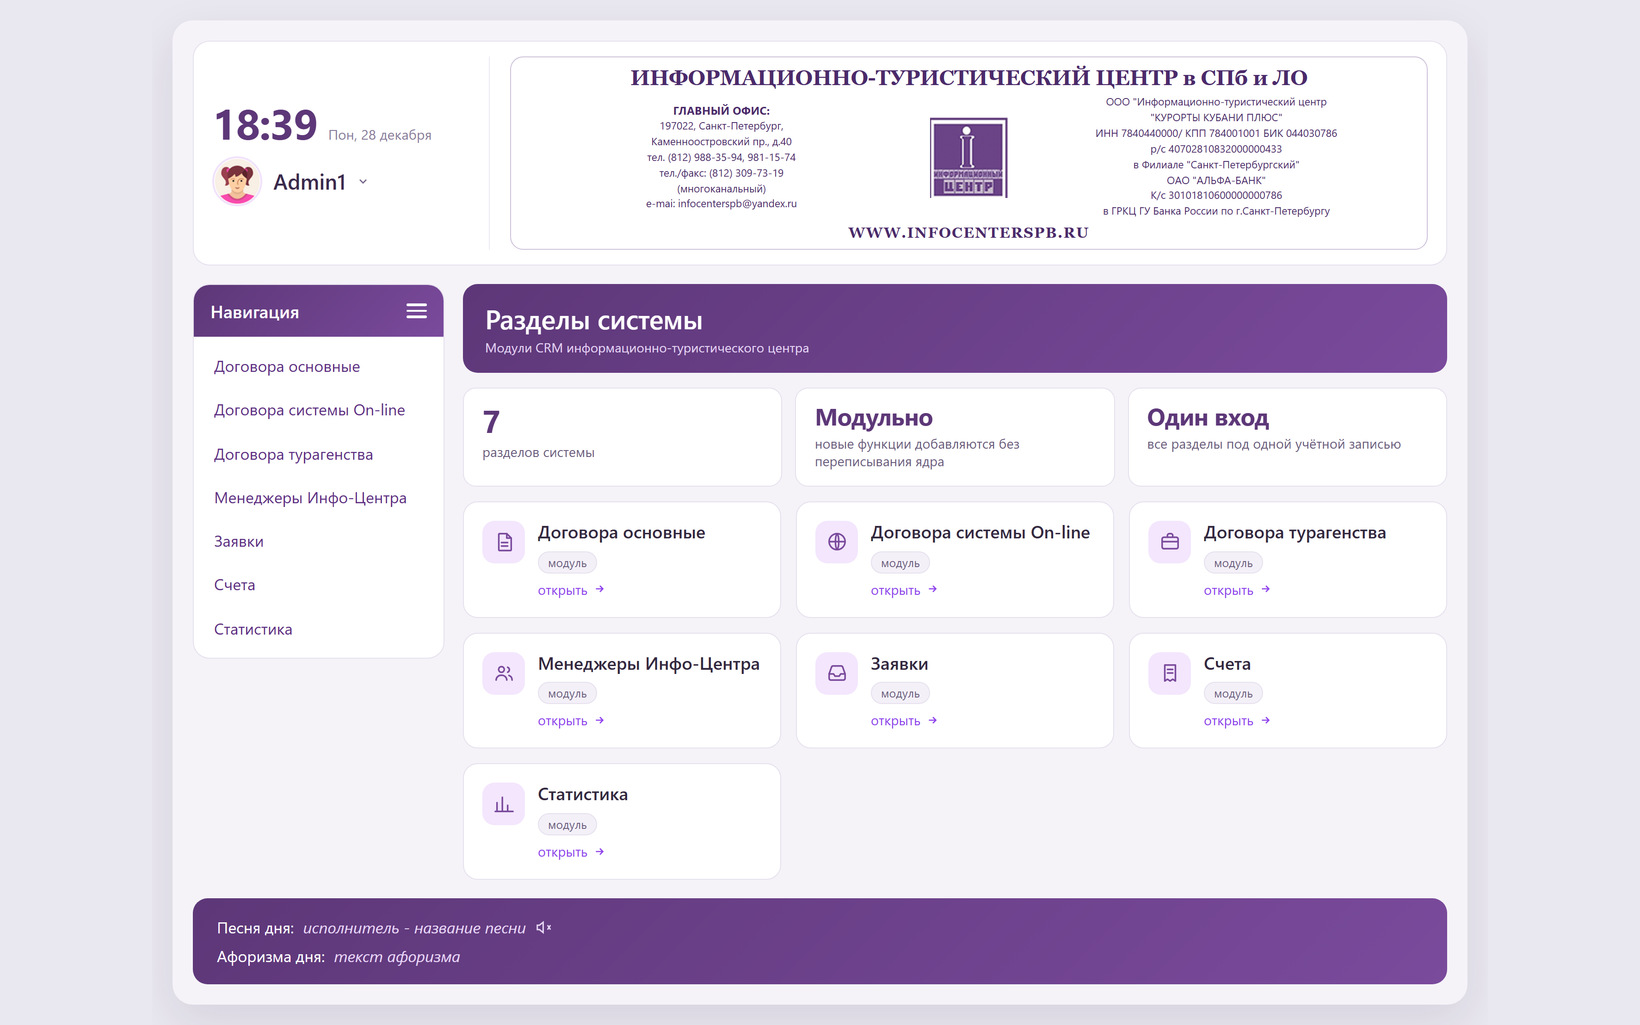
Task: Open Статистика from the navigation sidebar
Action: [253, 629]
